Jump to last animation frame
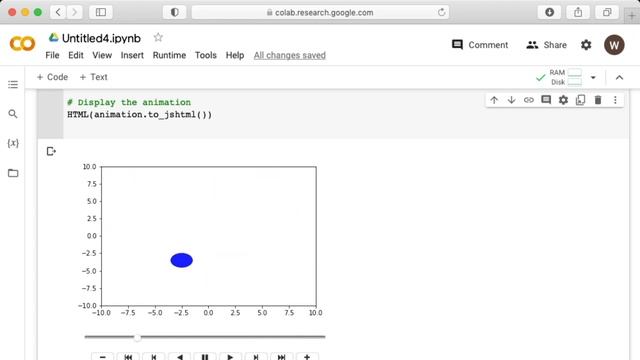 click(281, 357)
